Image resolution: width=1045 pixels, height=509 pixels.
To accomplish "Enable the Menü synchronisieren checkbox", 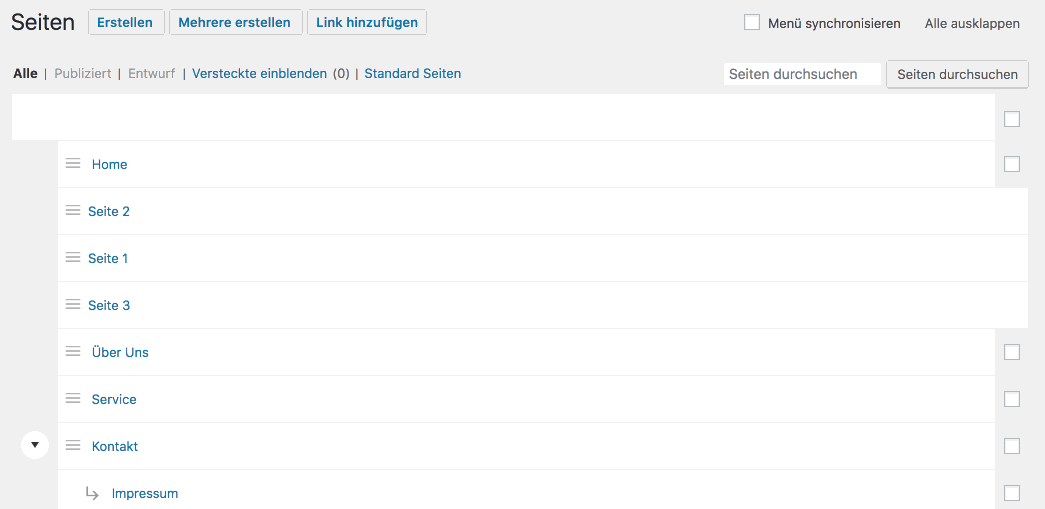I will pos(752,23).
